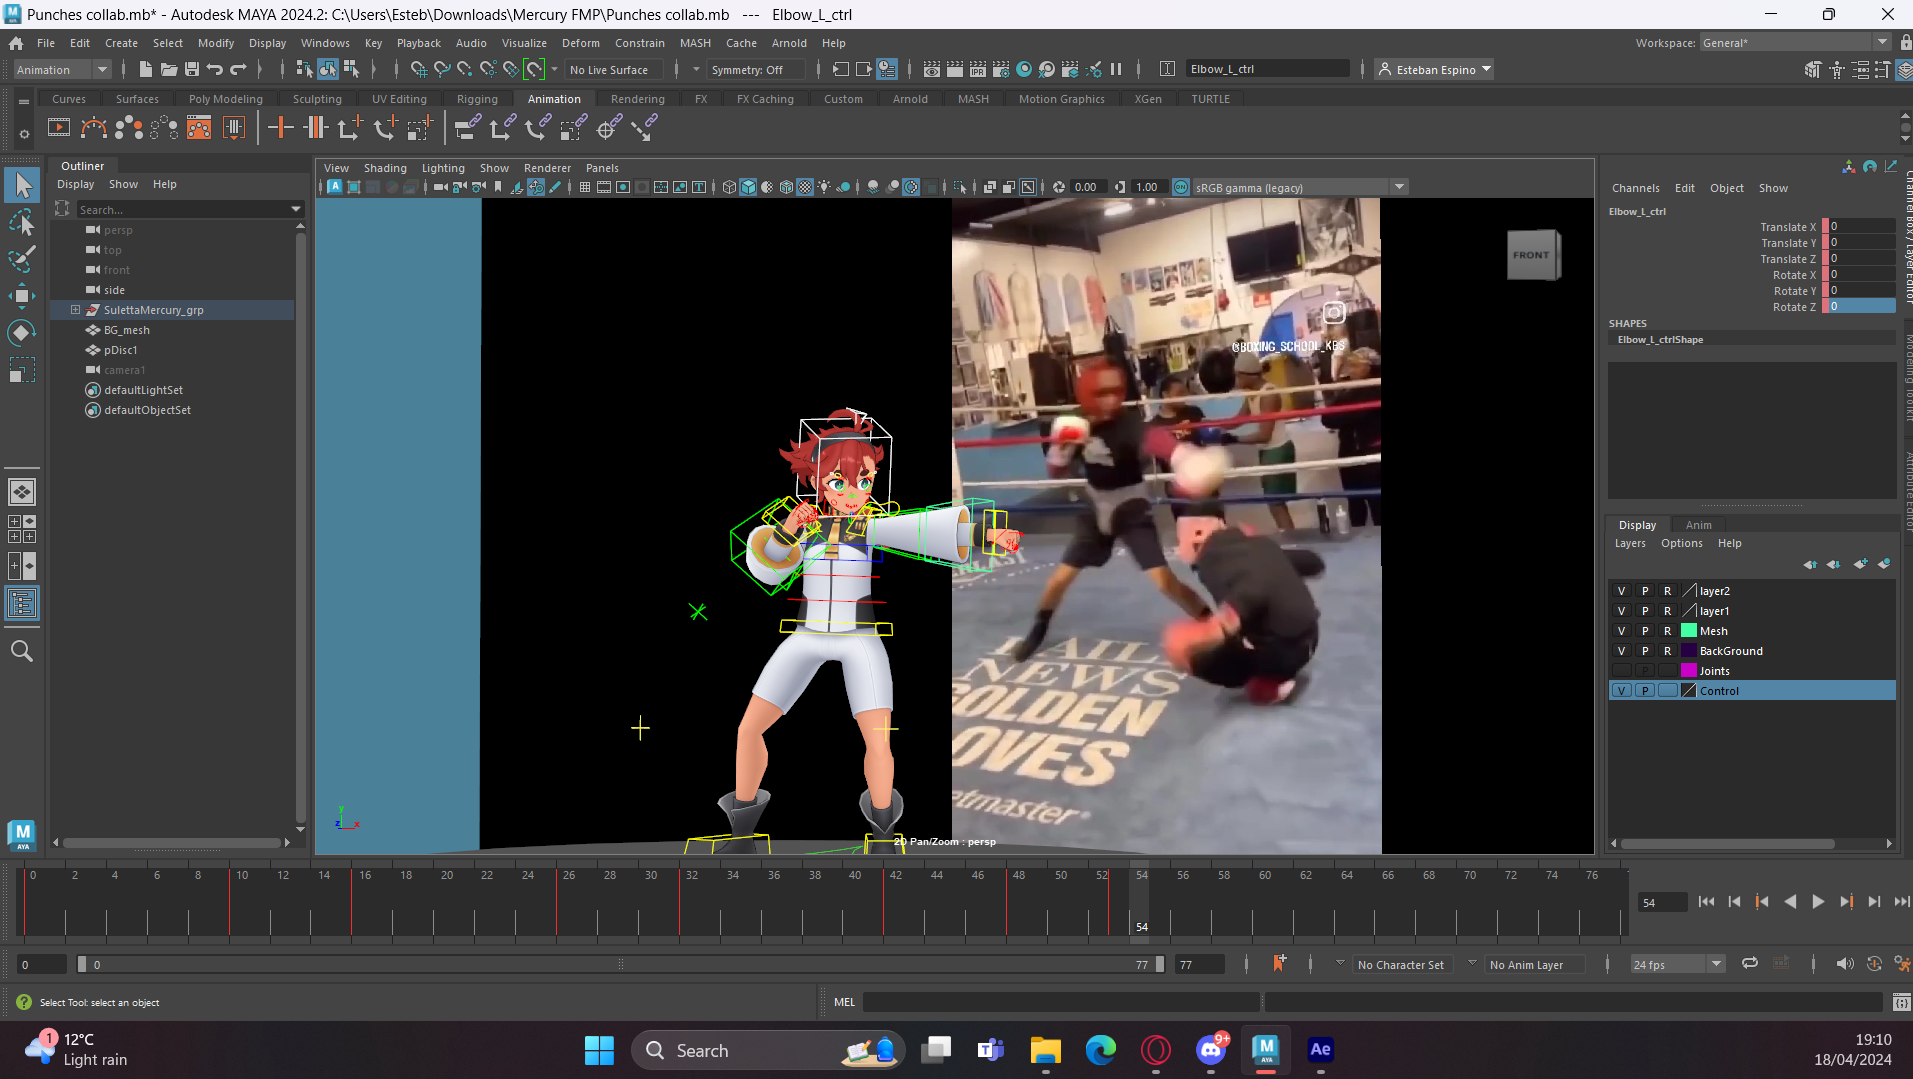The height and width of the screenshot is (1079, 1913).
Task: Click the play forward button
Action: coord(1818,902)
